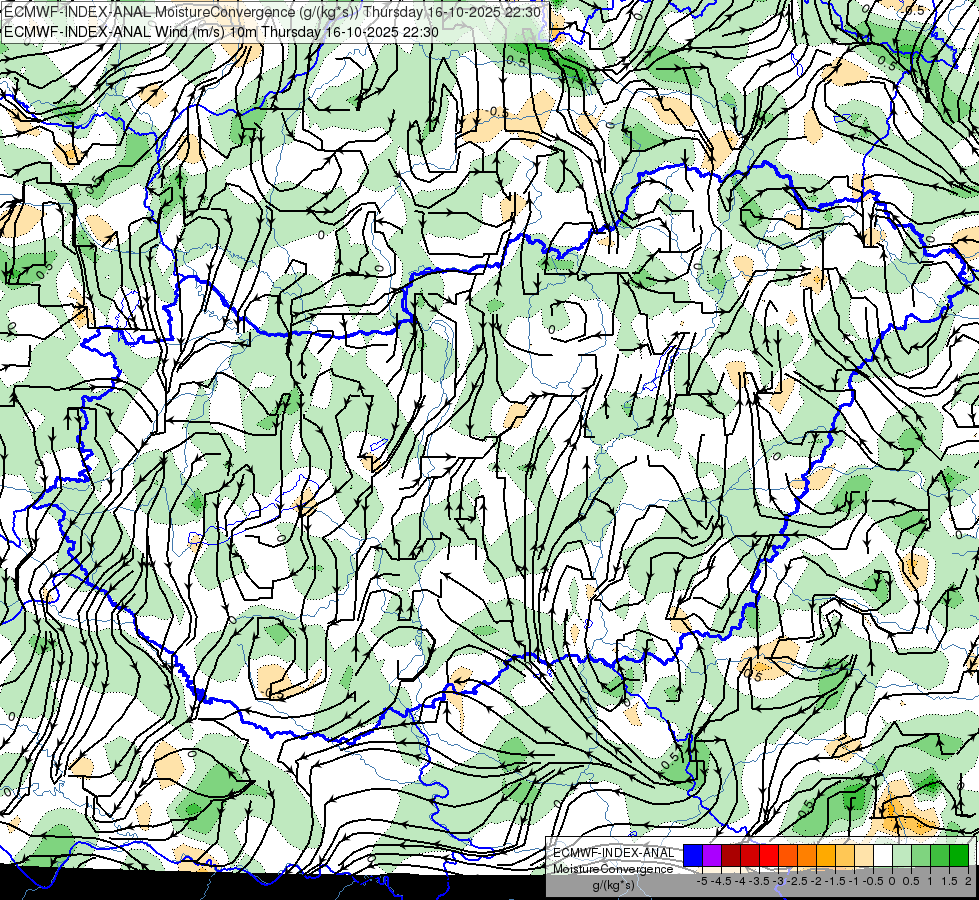This screenshot has height=900, width=979.
Task: Click the legend tick label -1
Action: click(x=854, y=881)
